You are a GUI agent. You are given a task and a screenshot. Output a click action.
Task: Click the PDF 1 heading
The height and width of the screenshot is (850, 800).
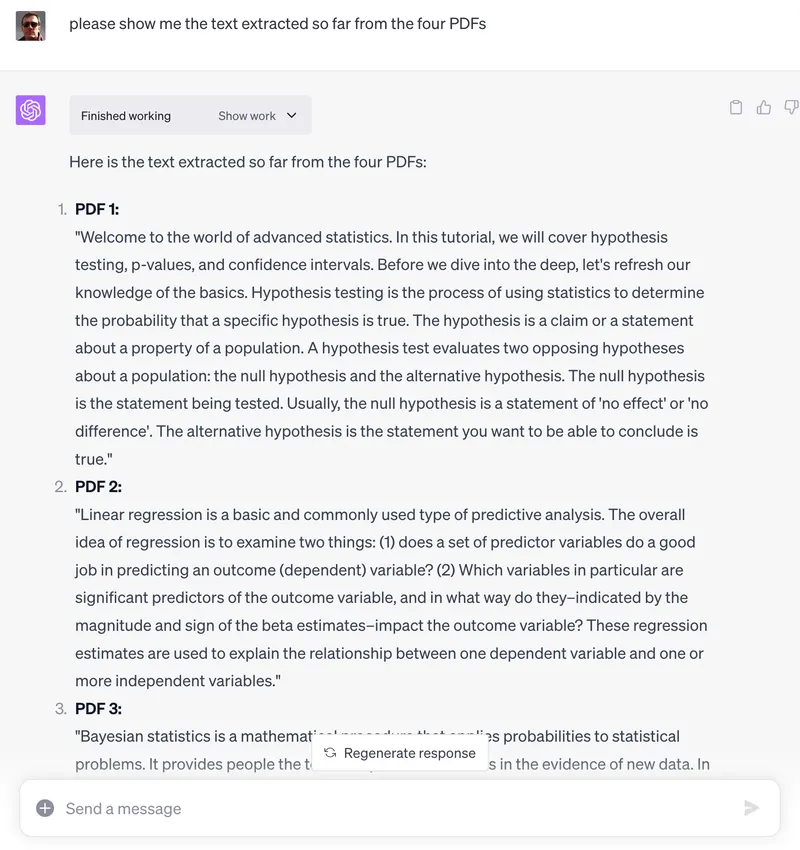click(x=97, y=209)
